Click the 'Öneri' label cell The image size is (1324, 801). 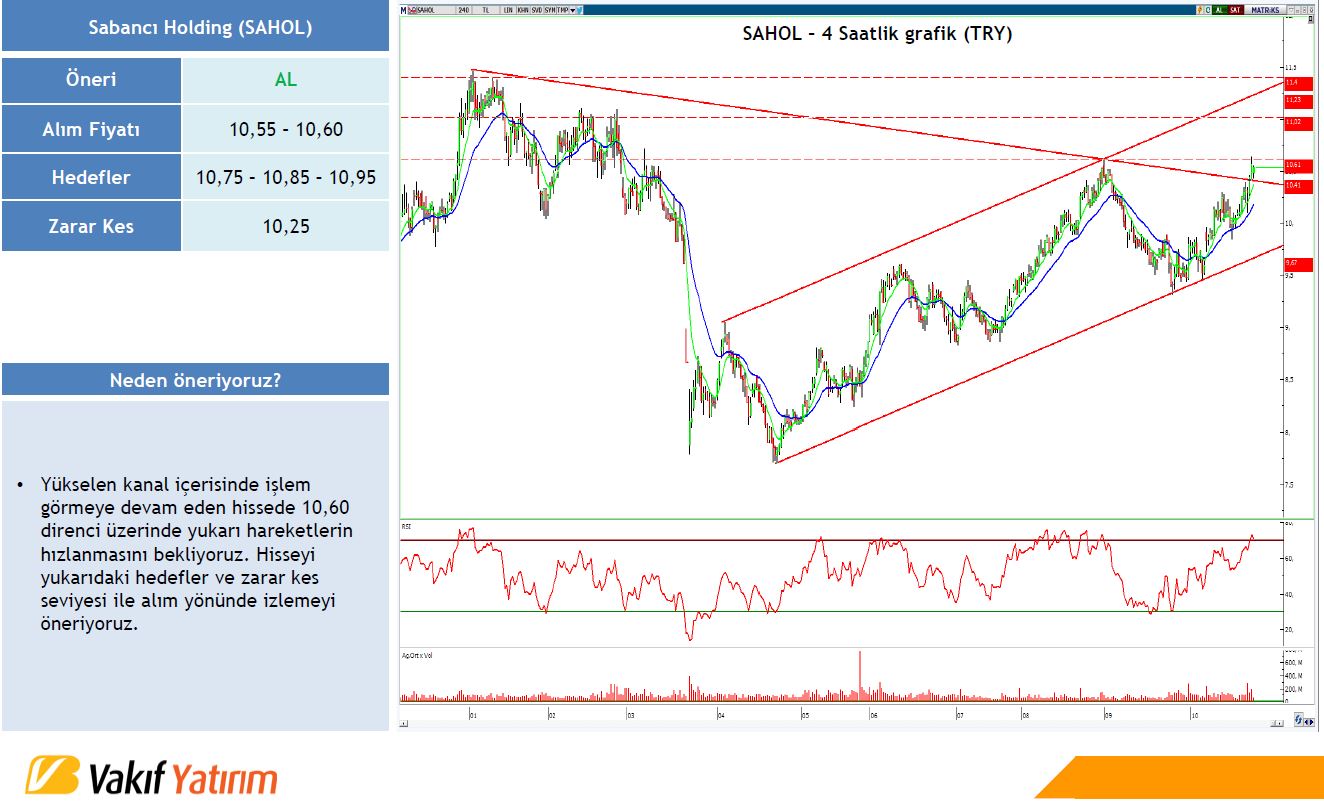[91, 80]
